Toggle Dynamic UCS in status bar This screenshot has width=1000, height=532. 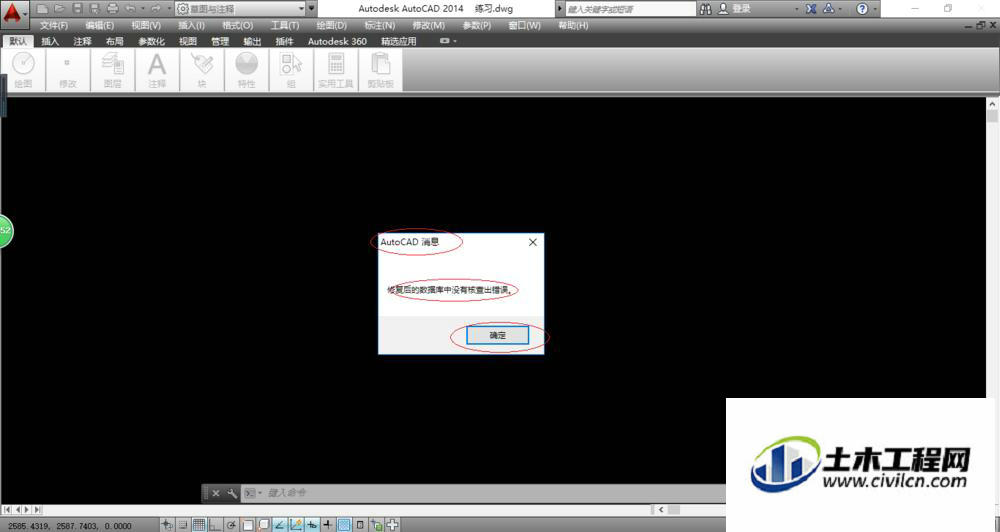coord(296,525)
